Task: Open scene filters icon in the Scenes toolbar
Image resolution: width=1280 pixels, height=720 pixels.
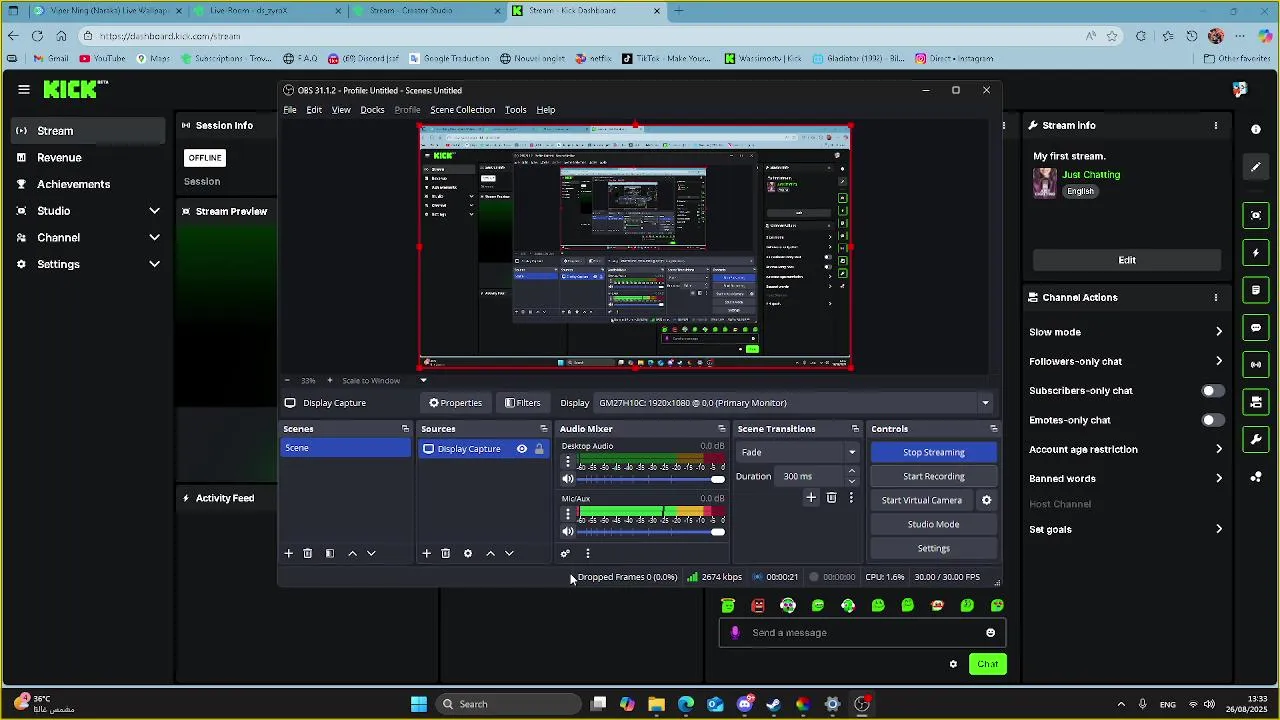Action: 329,553
